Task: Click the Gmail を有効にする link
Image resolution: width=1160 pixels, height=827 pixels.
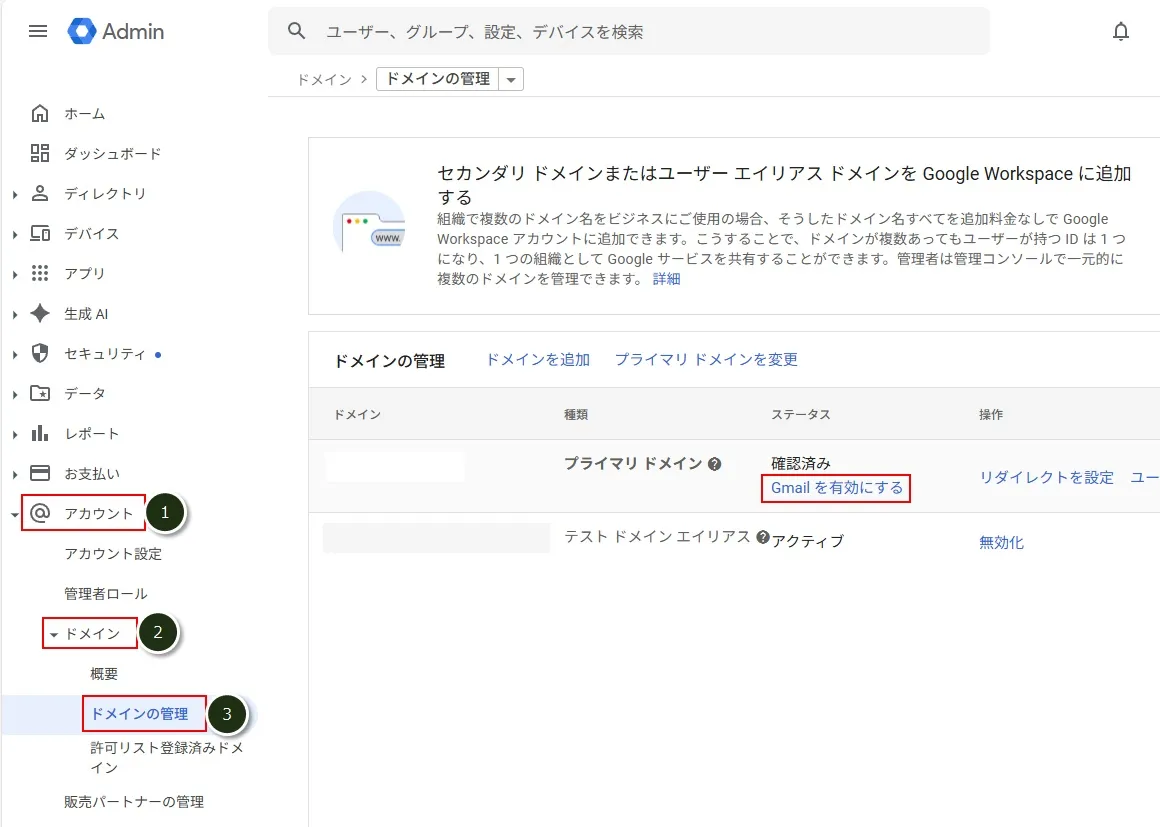Action: coord(836,488)
